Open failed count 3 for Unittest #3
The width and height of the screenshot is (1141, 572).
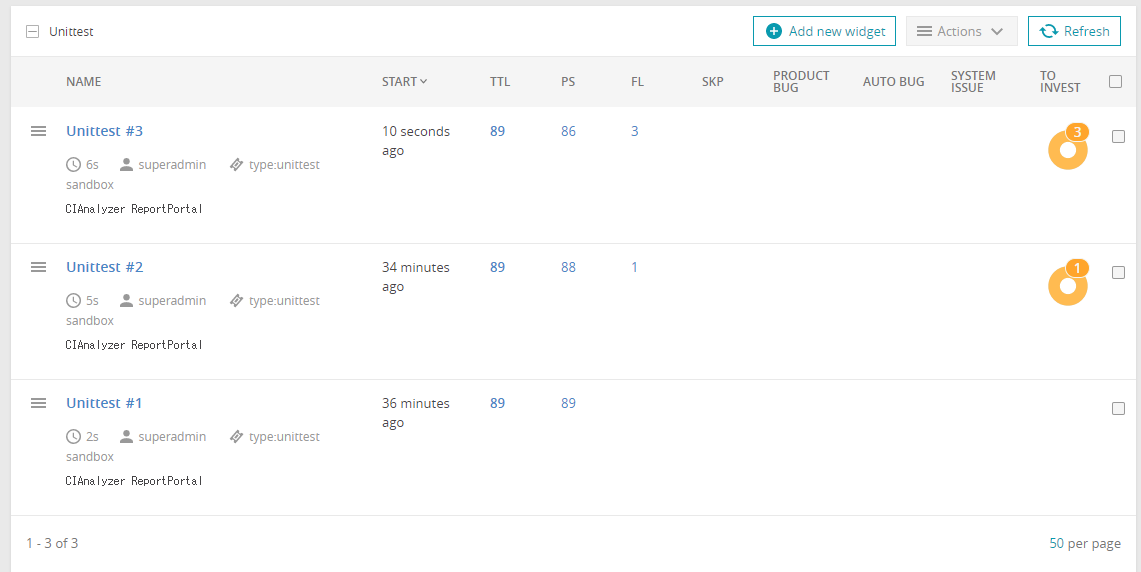pos(634,131)
